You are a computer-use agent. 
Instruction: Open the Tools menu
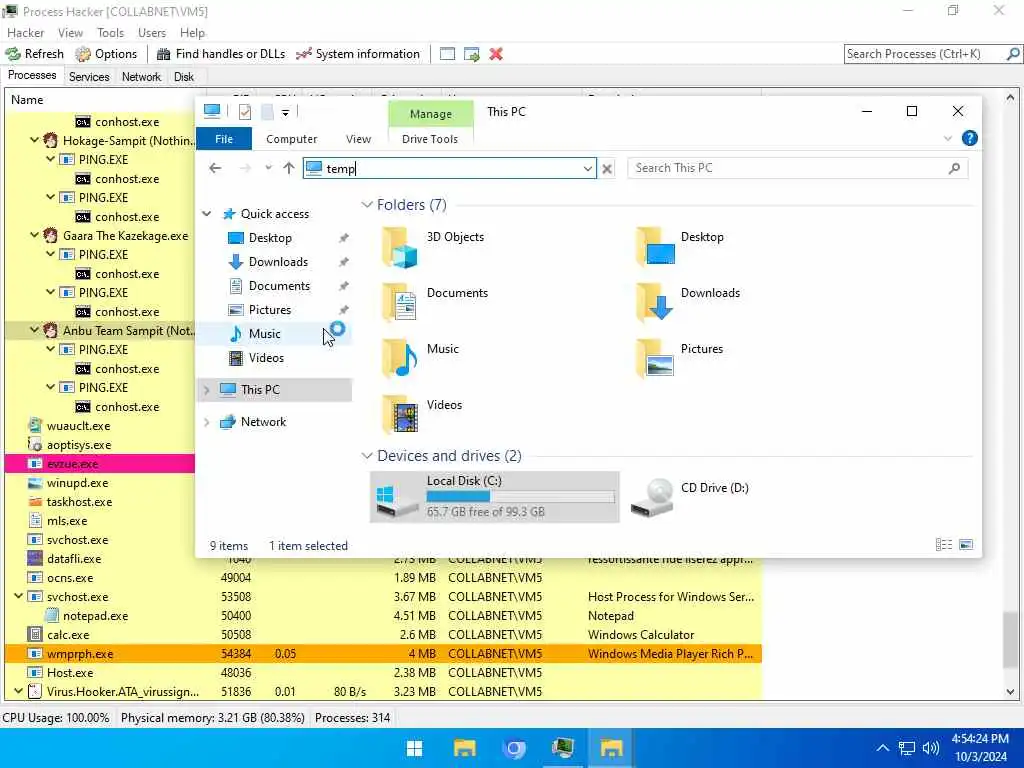click(x=110, y=33)
